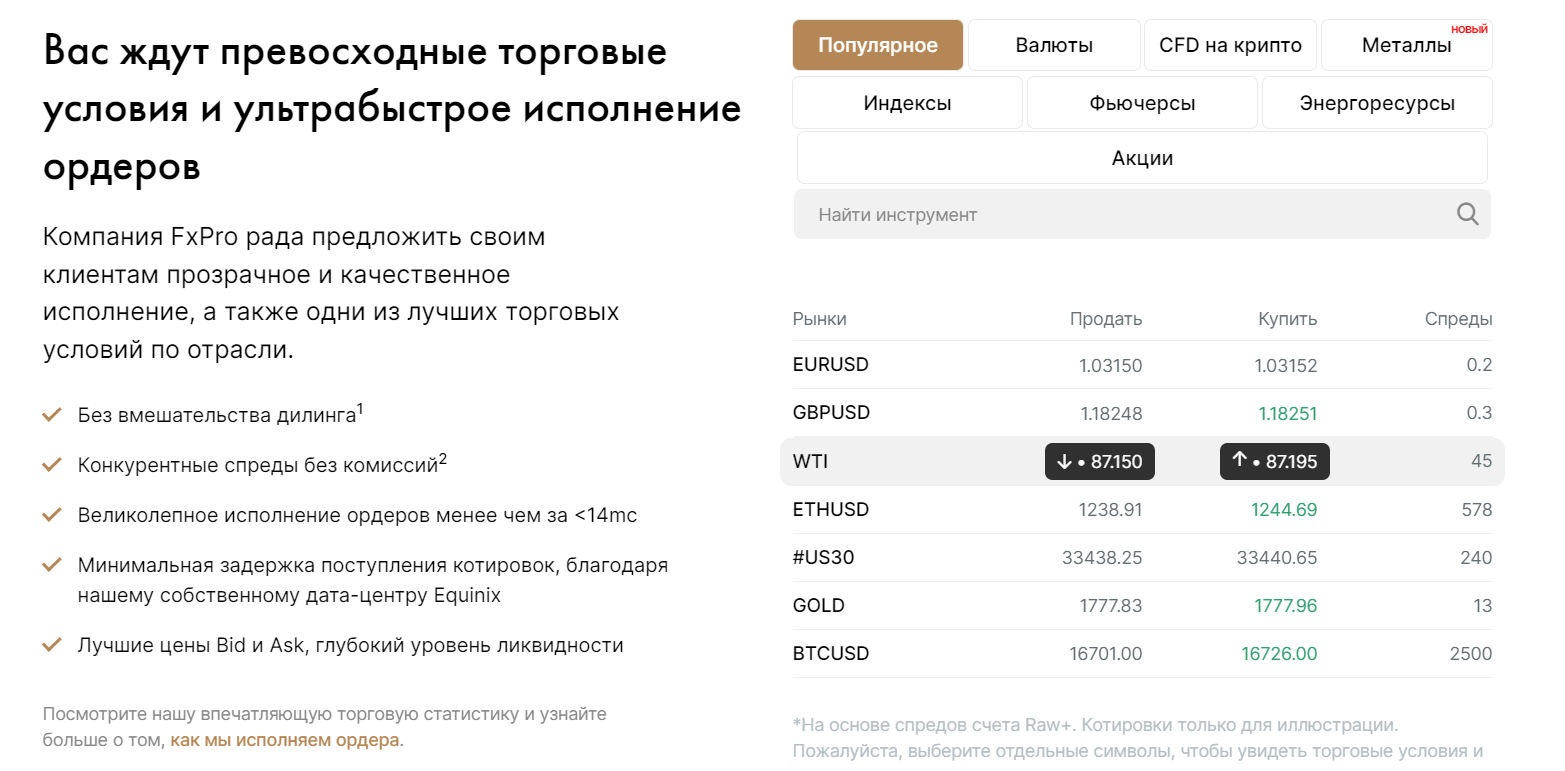This screenshot has width=1565, height=771.
Task: Click the ETHUSD spread value 578
Action: (1476, 510)
